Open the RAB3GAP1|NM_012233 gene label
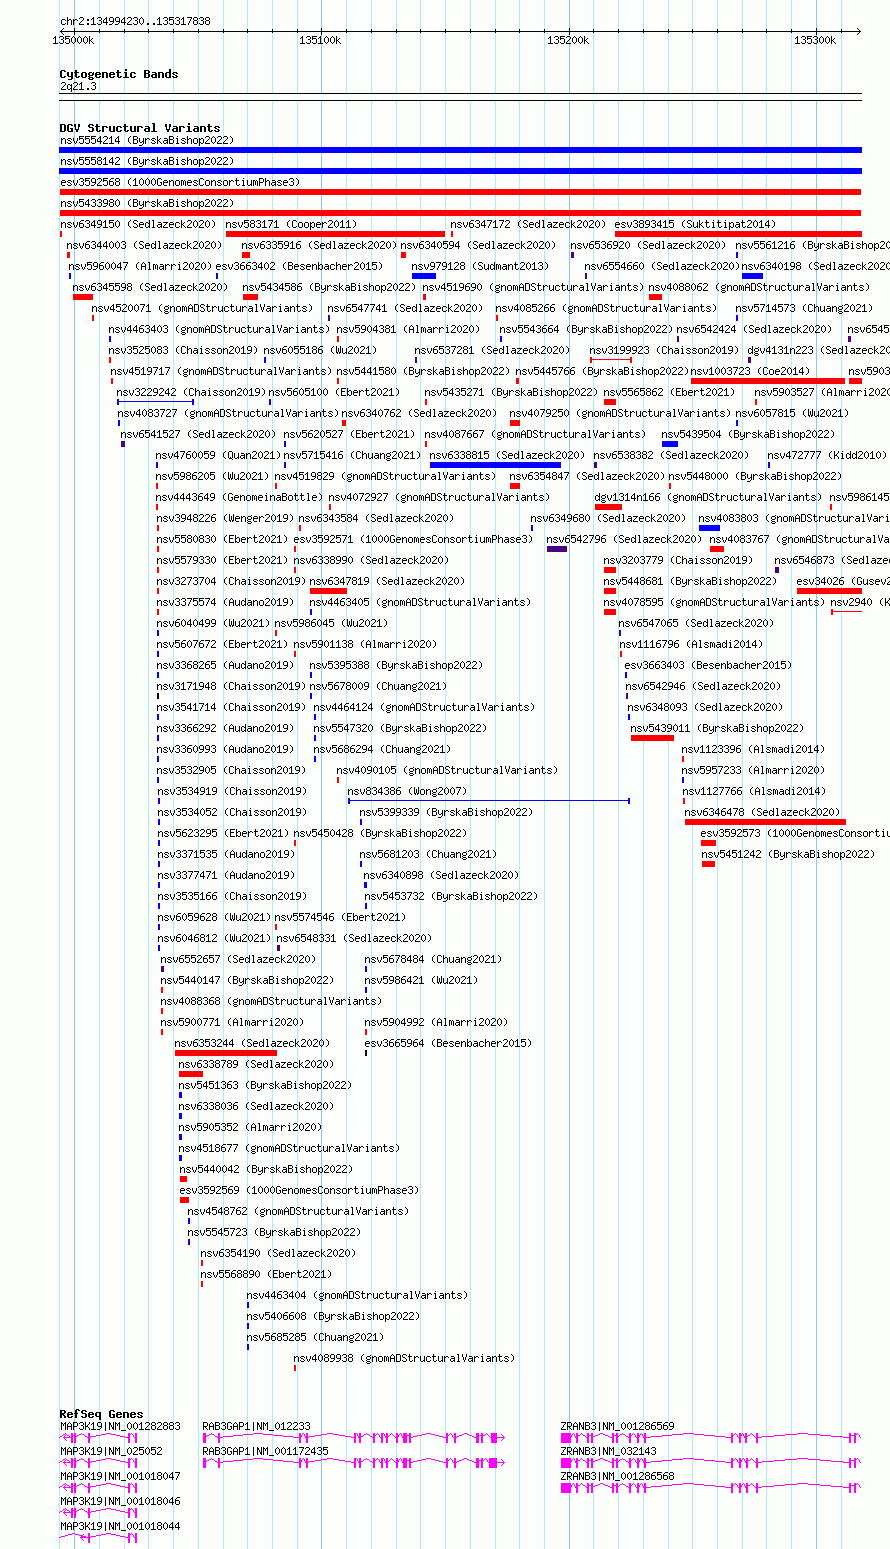The image size is (890, 1549). click(x=256, y=1426)
